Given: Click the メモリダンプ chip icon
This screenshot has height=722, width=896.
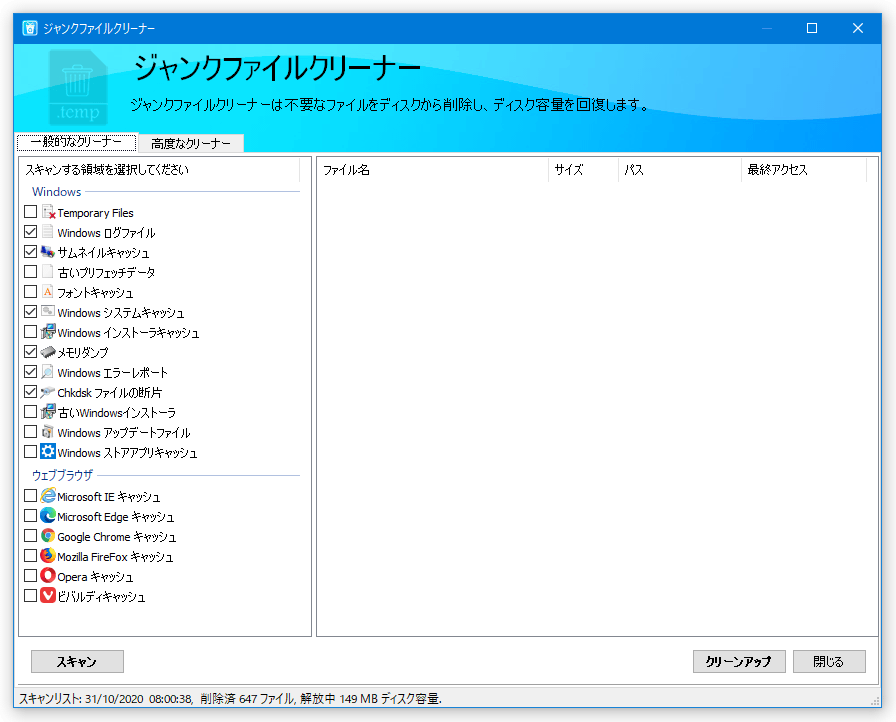Looking at the screenshot, I should 48,352.
